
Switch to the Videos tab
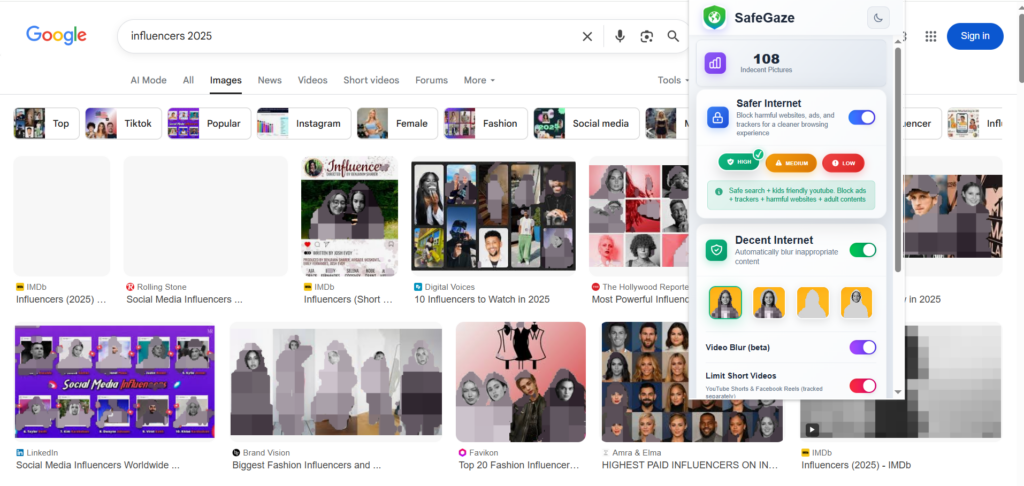click(x=312, y=80)
